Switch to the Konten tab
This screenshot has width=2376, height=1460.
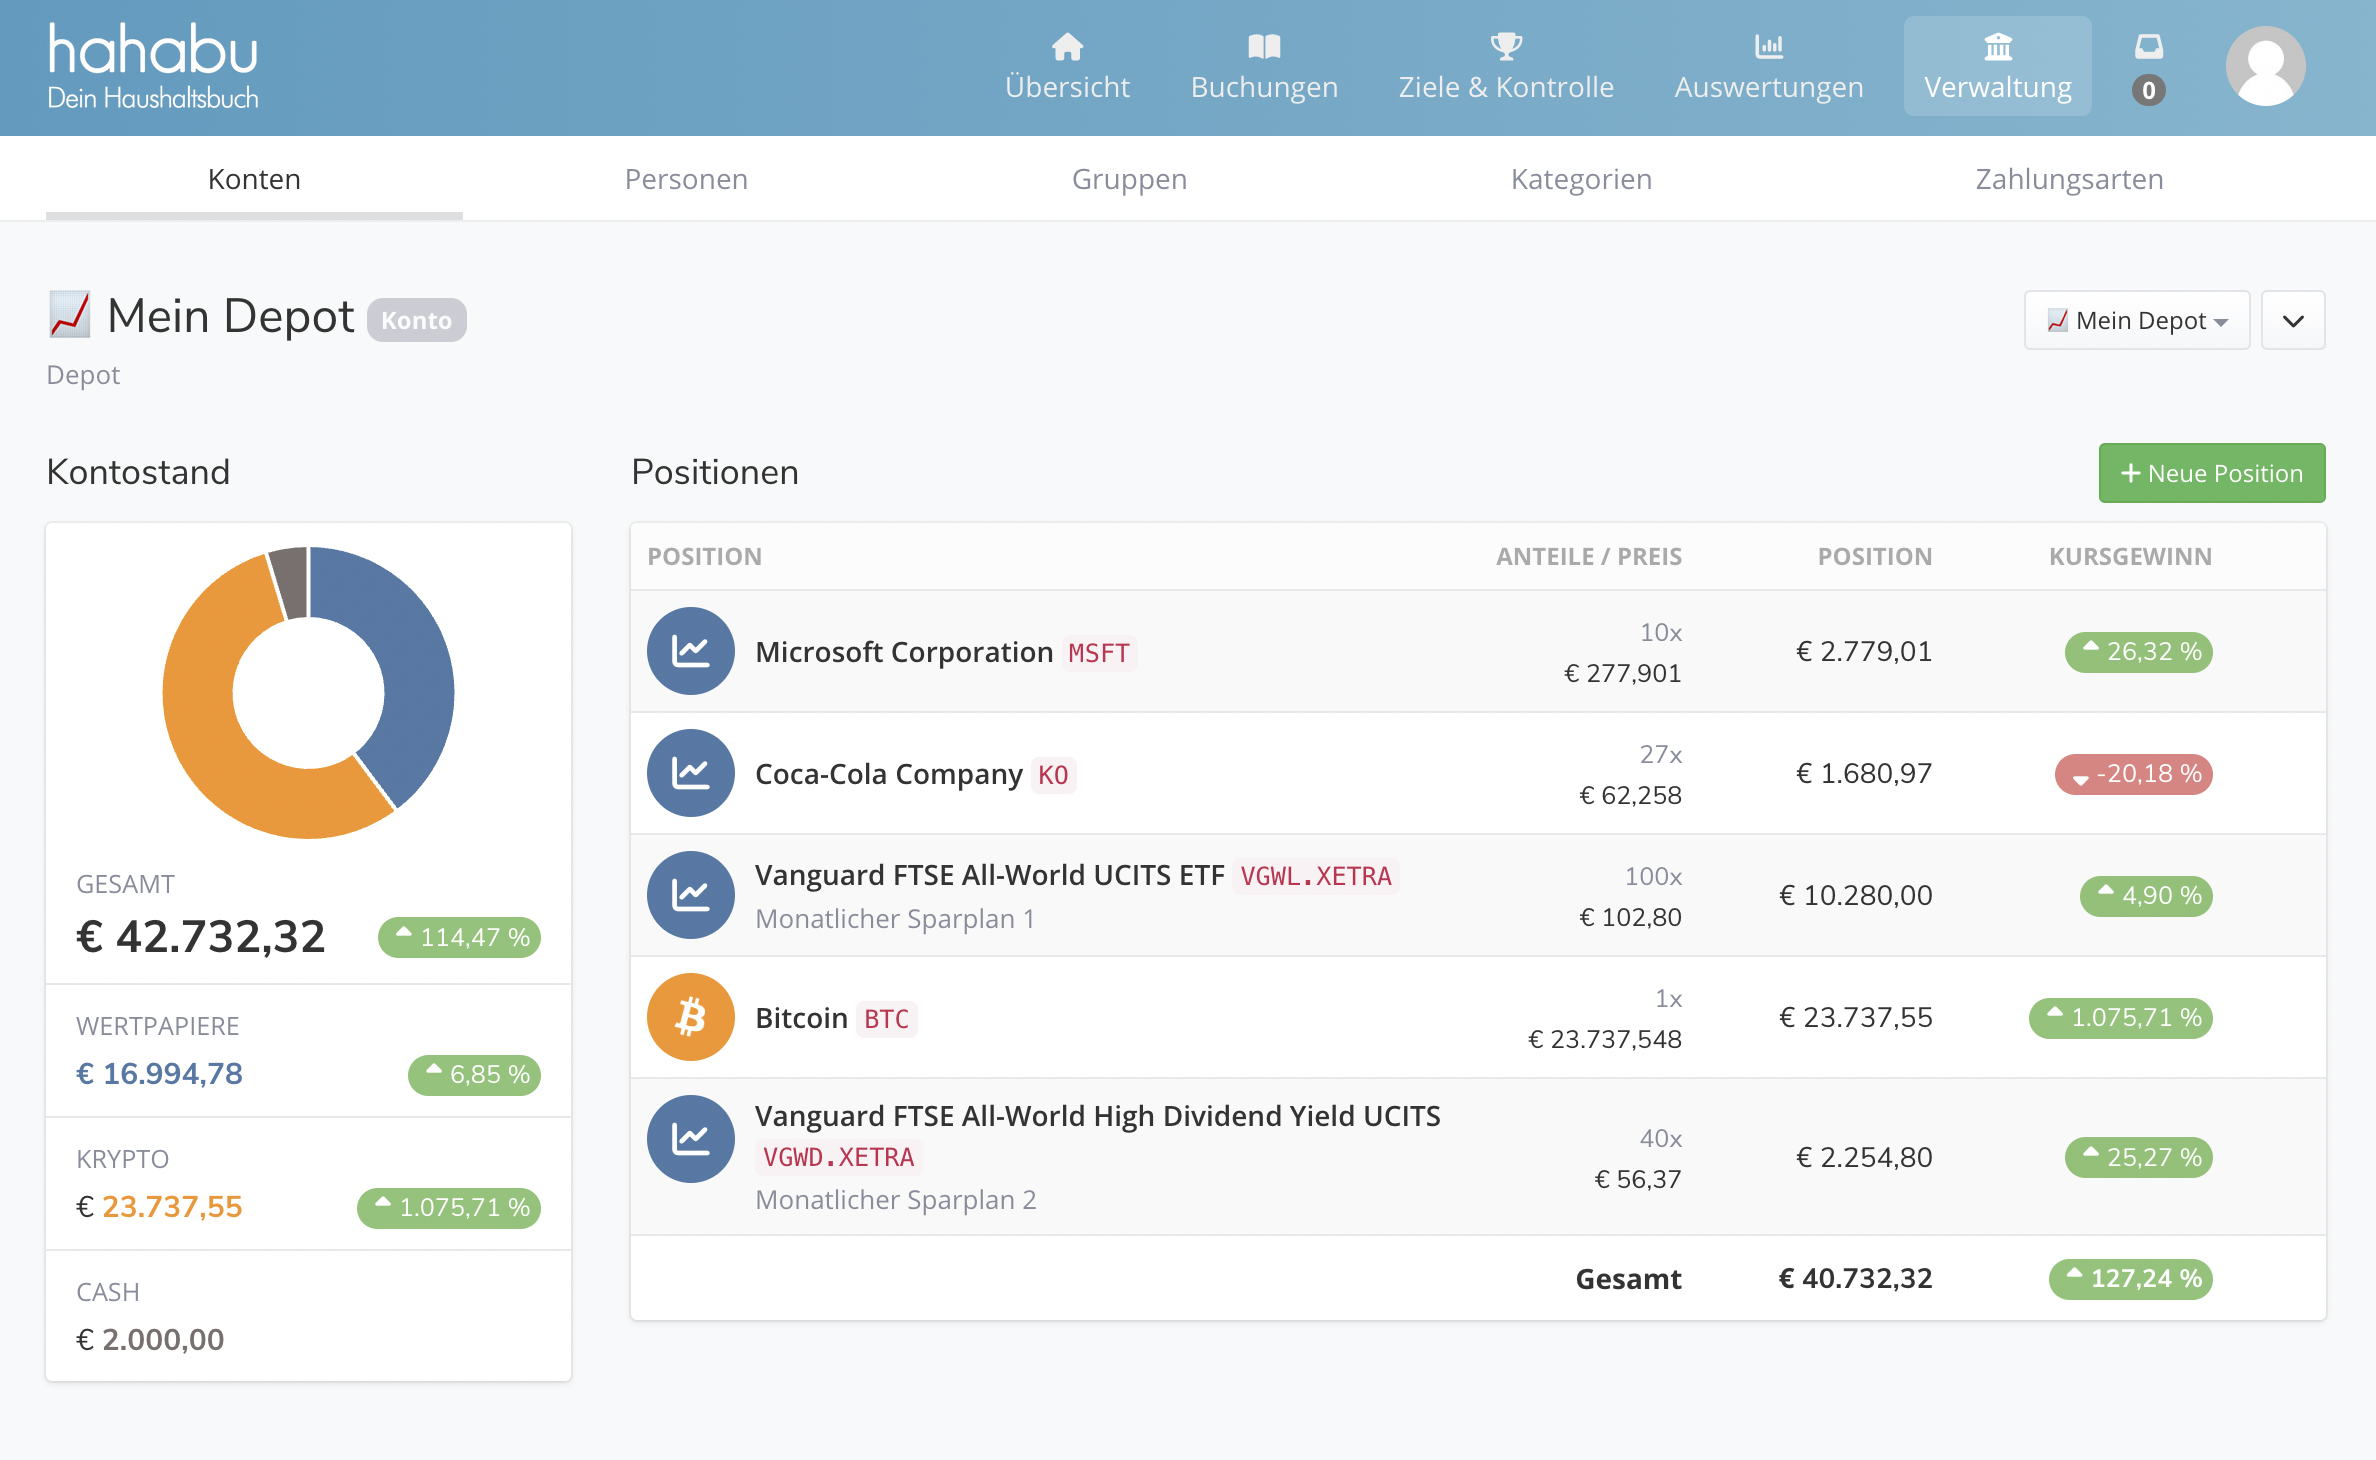[x=254, y=179]
